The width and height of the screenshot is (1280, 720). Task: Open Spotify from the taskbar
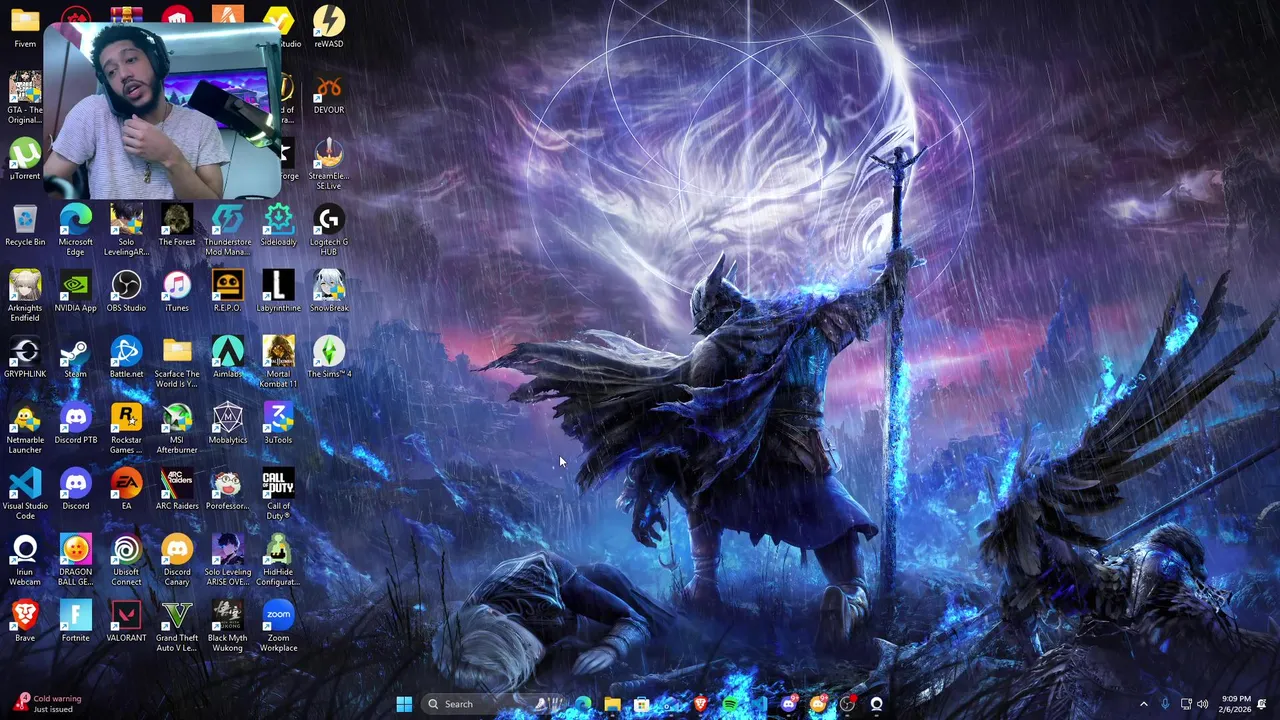(x=730, y=704)
